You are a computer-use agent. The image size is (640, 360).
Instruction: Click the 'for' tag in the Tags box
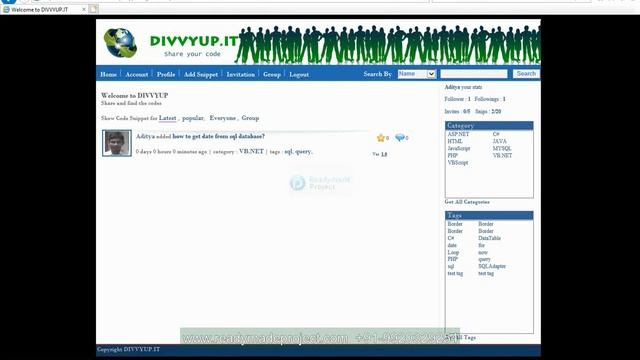pos(482,245)
